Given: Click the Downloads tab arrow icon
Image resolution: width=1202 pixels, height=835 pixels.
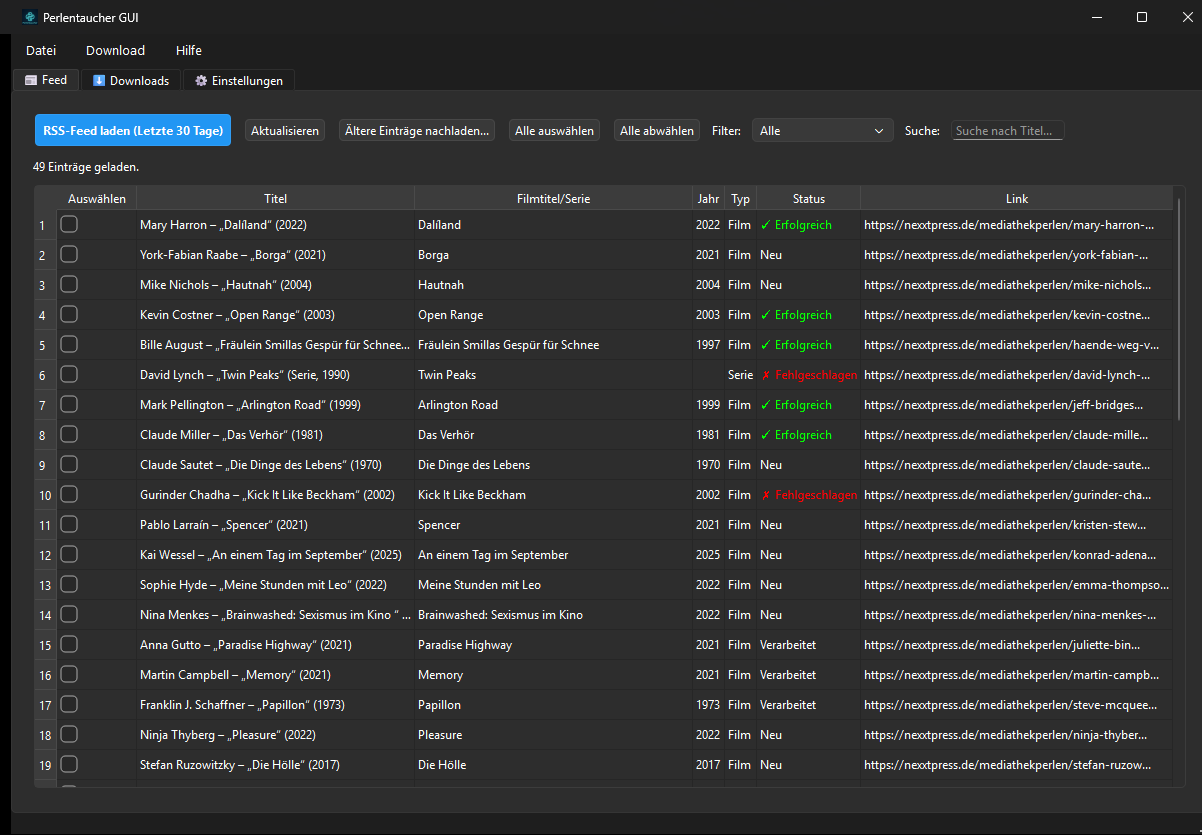Looking at the screenshot, I should tap(99, 81).
